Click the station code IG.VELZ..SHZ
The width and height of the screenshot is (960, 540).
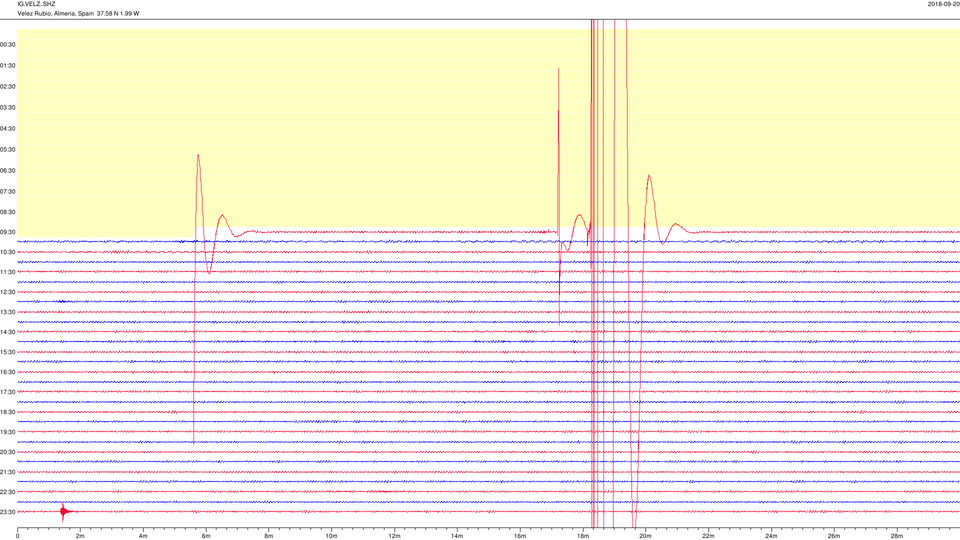coord(36,4)
